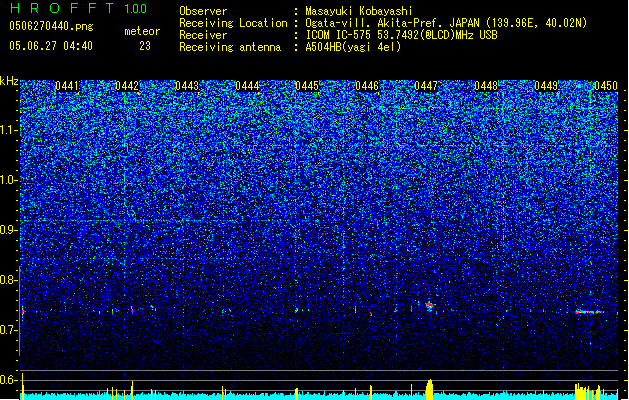Click the meteor label text

(x=142, y=31)
